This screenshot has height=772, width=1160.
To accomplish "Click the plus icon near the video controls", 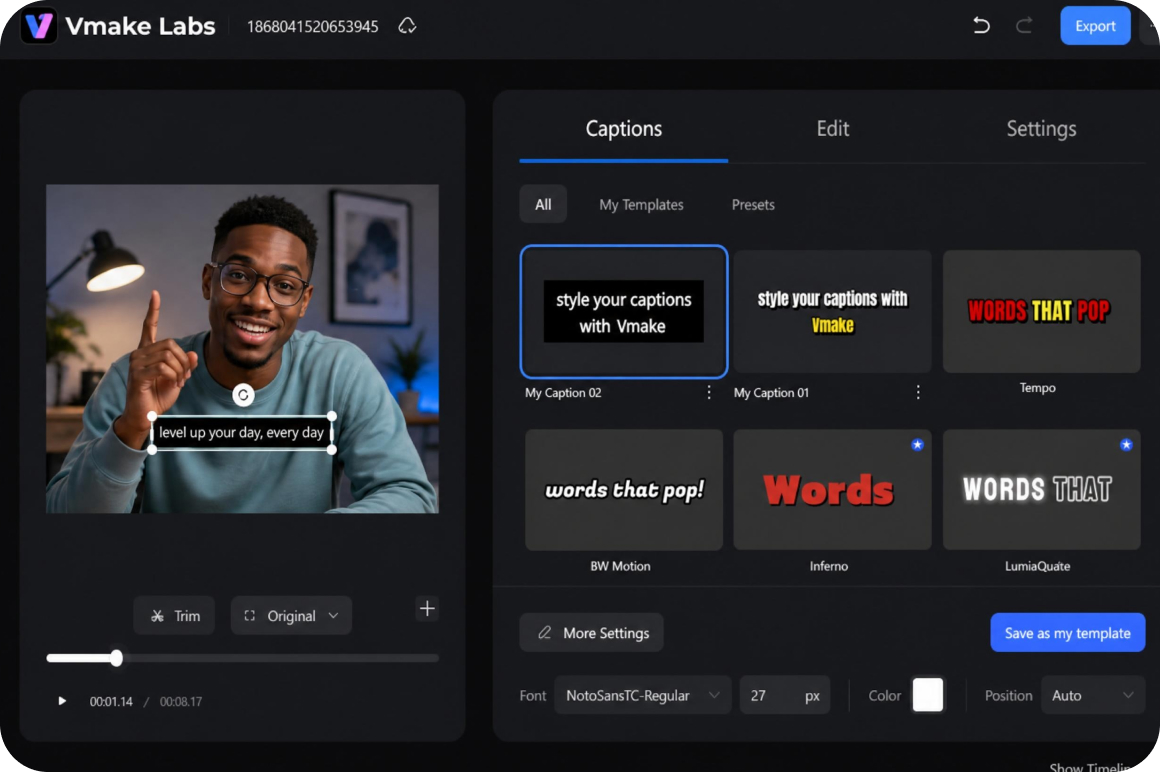I will (427, 609).
